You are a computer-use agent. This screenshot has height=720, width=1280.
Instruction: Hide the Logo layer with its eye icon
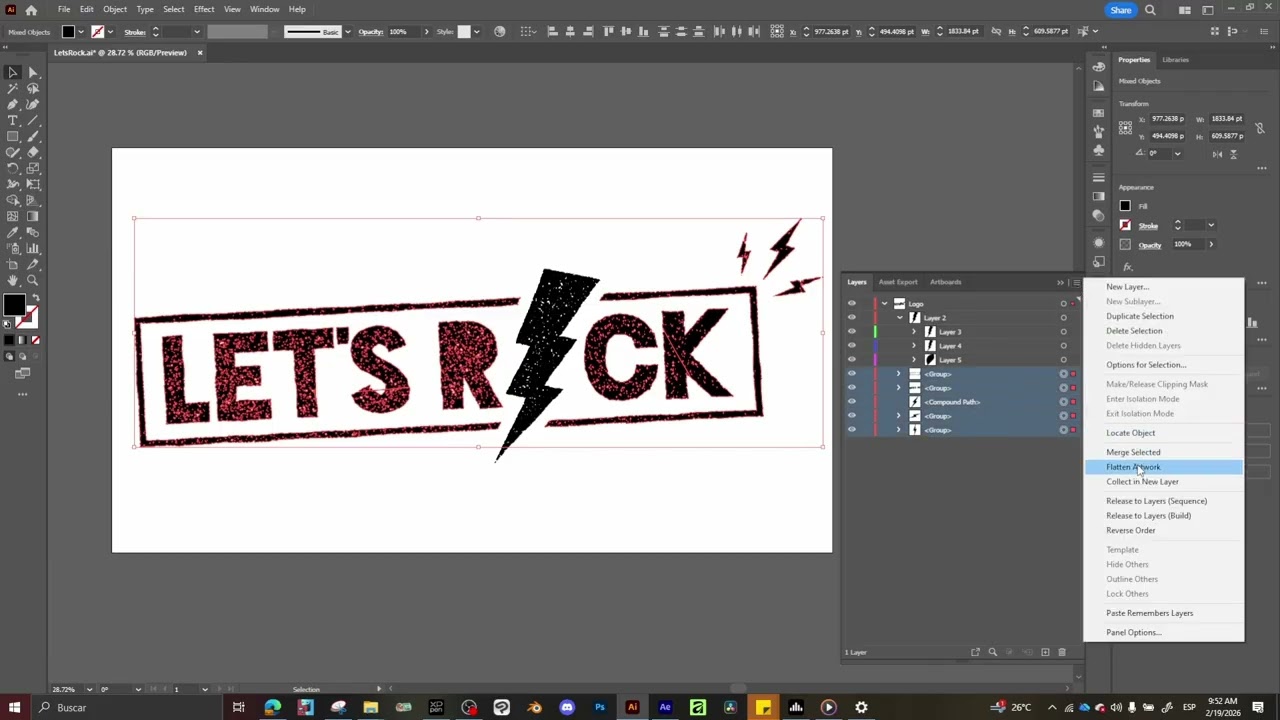pos(852,303)
